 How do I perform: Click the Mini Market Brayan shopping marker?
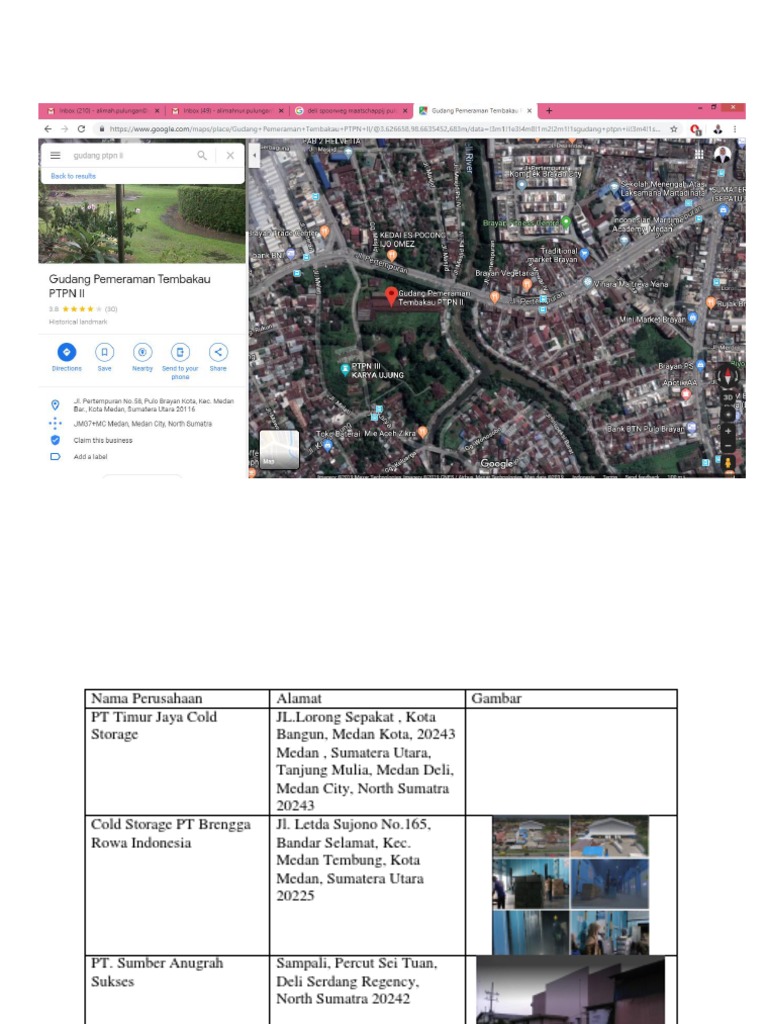point(693,318)
